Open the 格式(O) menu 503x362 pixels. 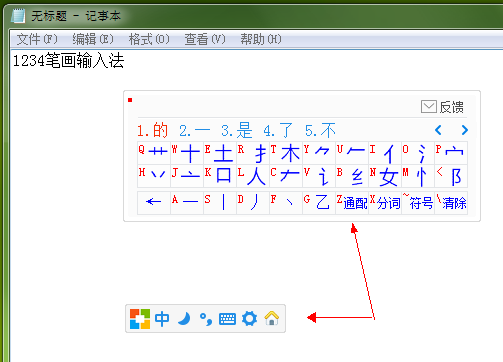point(149,39)
